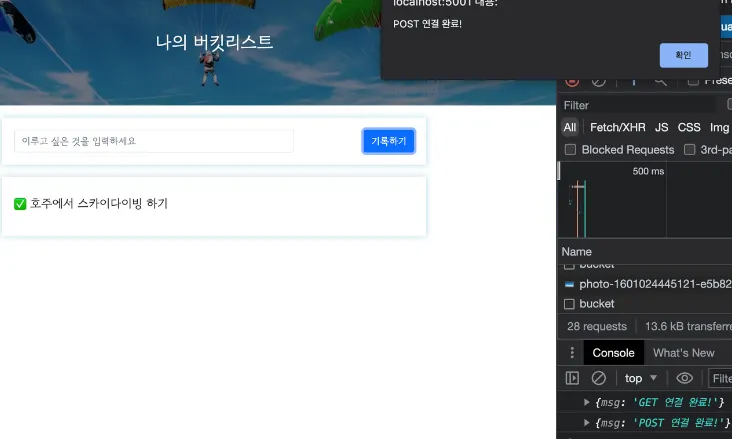The width and height of the screenshot is (732, 439).
Task: Clear the console with the ban icon
Action: pos(598,378)
